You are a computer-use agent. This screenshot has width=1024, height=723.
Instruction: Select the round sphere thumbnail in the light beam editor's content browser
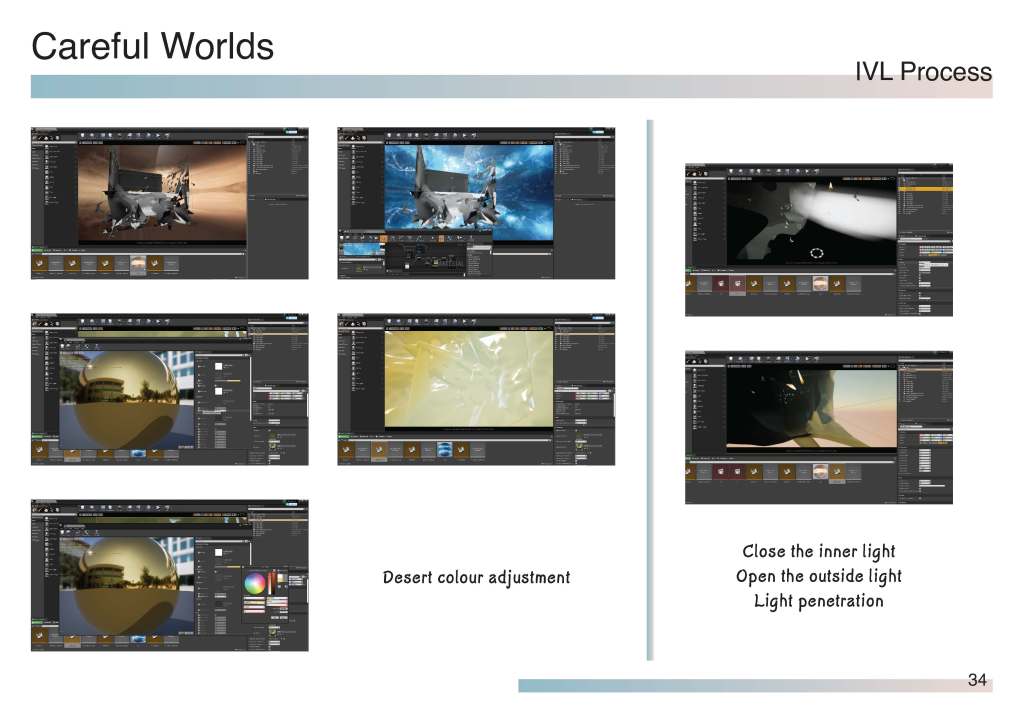click(819, 284)
